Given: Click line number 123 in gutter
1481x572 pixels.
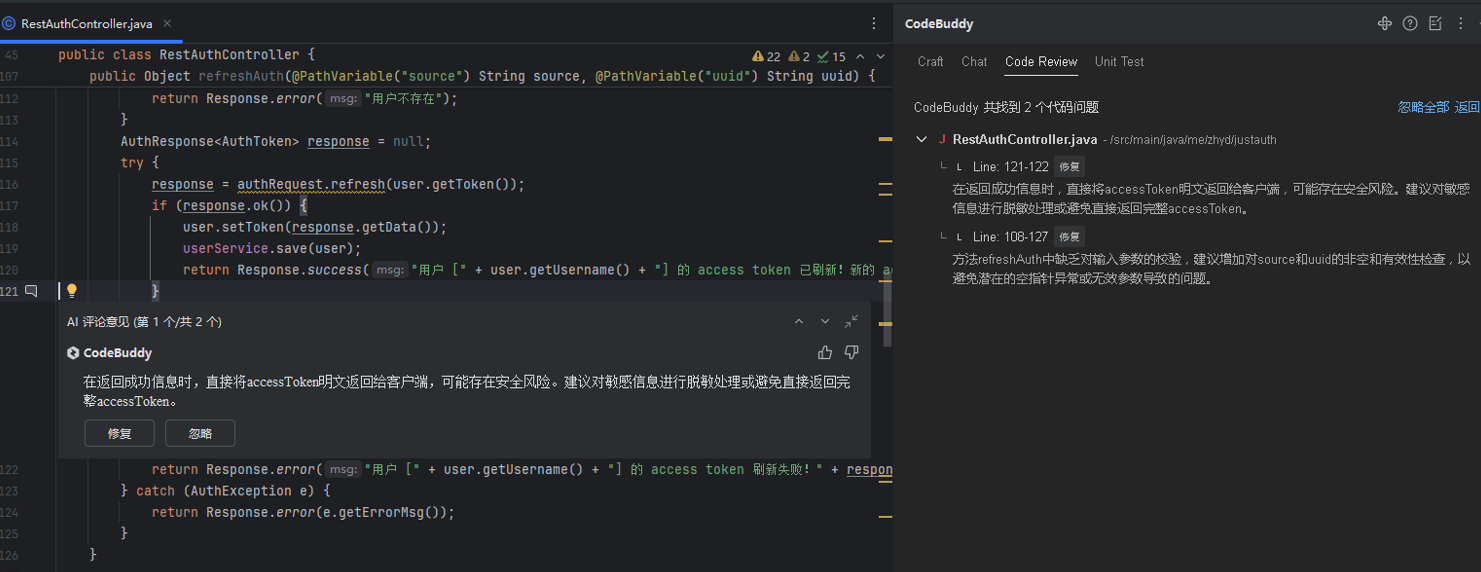Looking at the screenshot, I should pyautogui.click(x=10, y=491).
